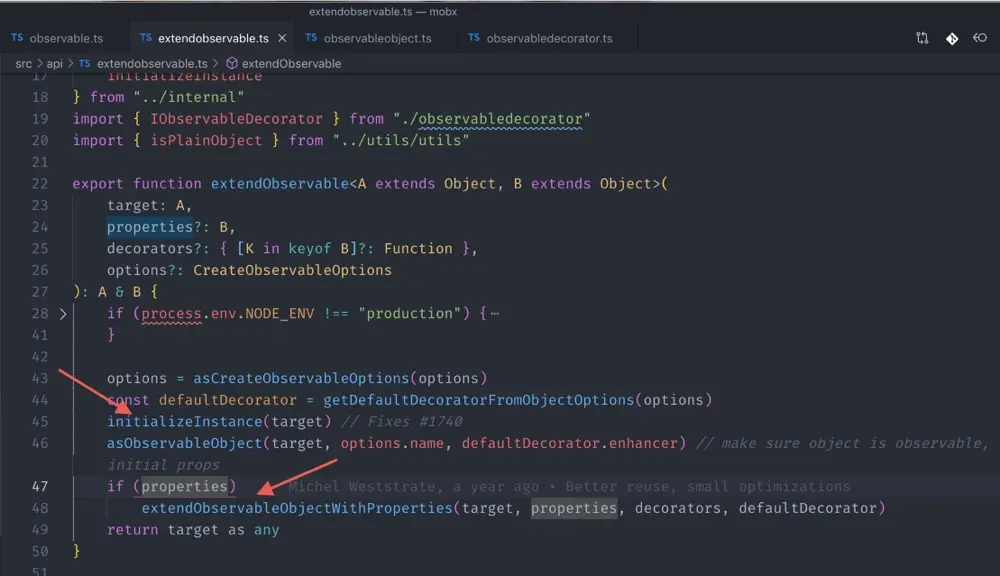Close the extendobservable.ts tab

coord(282,38)
